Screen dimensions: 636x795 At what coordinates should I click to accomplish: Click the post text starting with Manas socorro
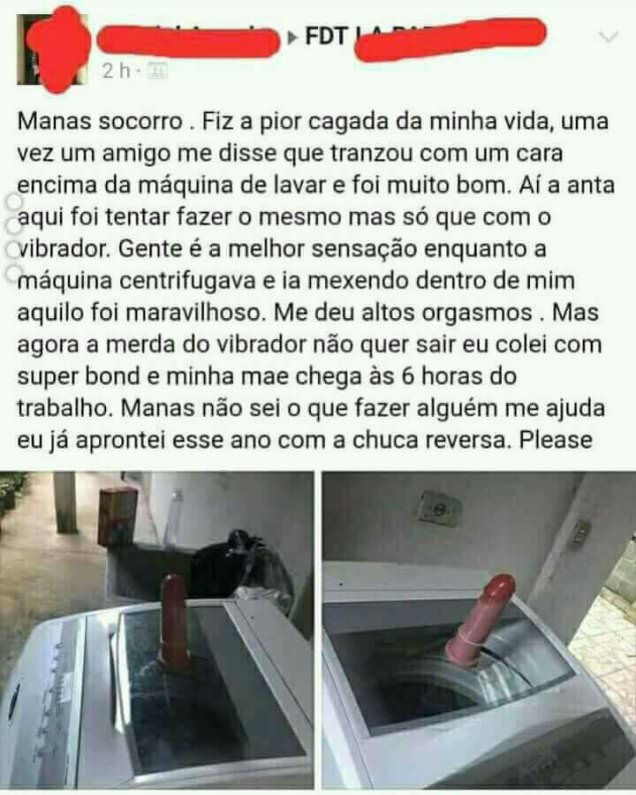click(314, 280)
